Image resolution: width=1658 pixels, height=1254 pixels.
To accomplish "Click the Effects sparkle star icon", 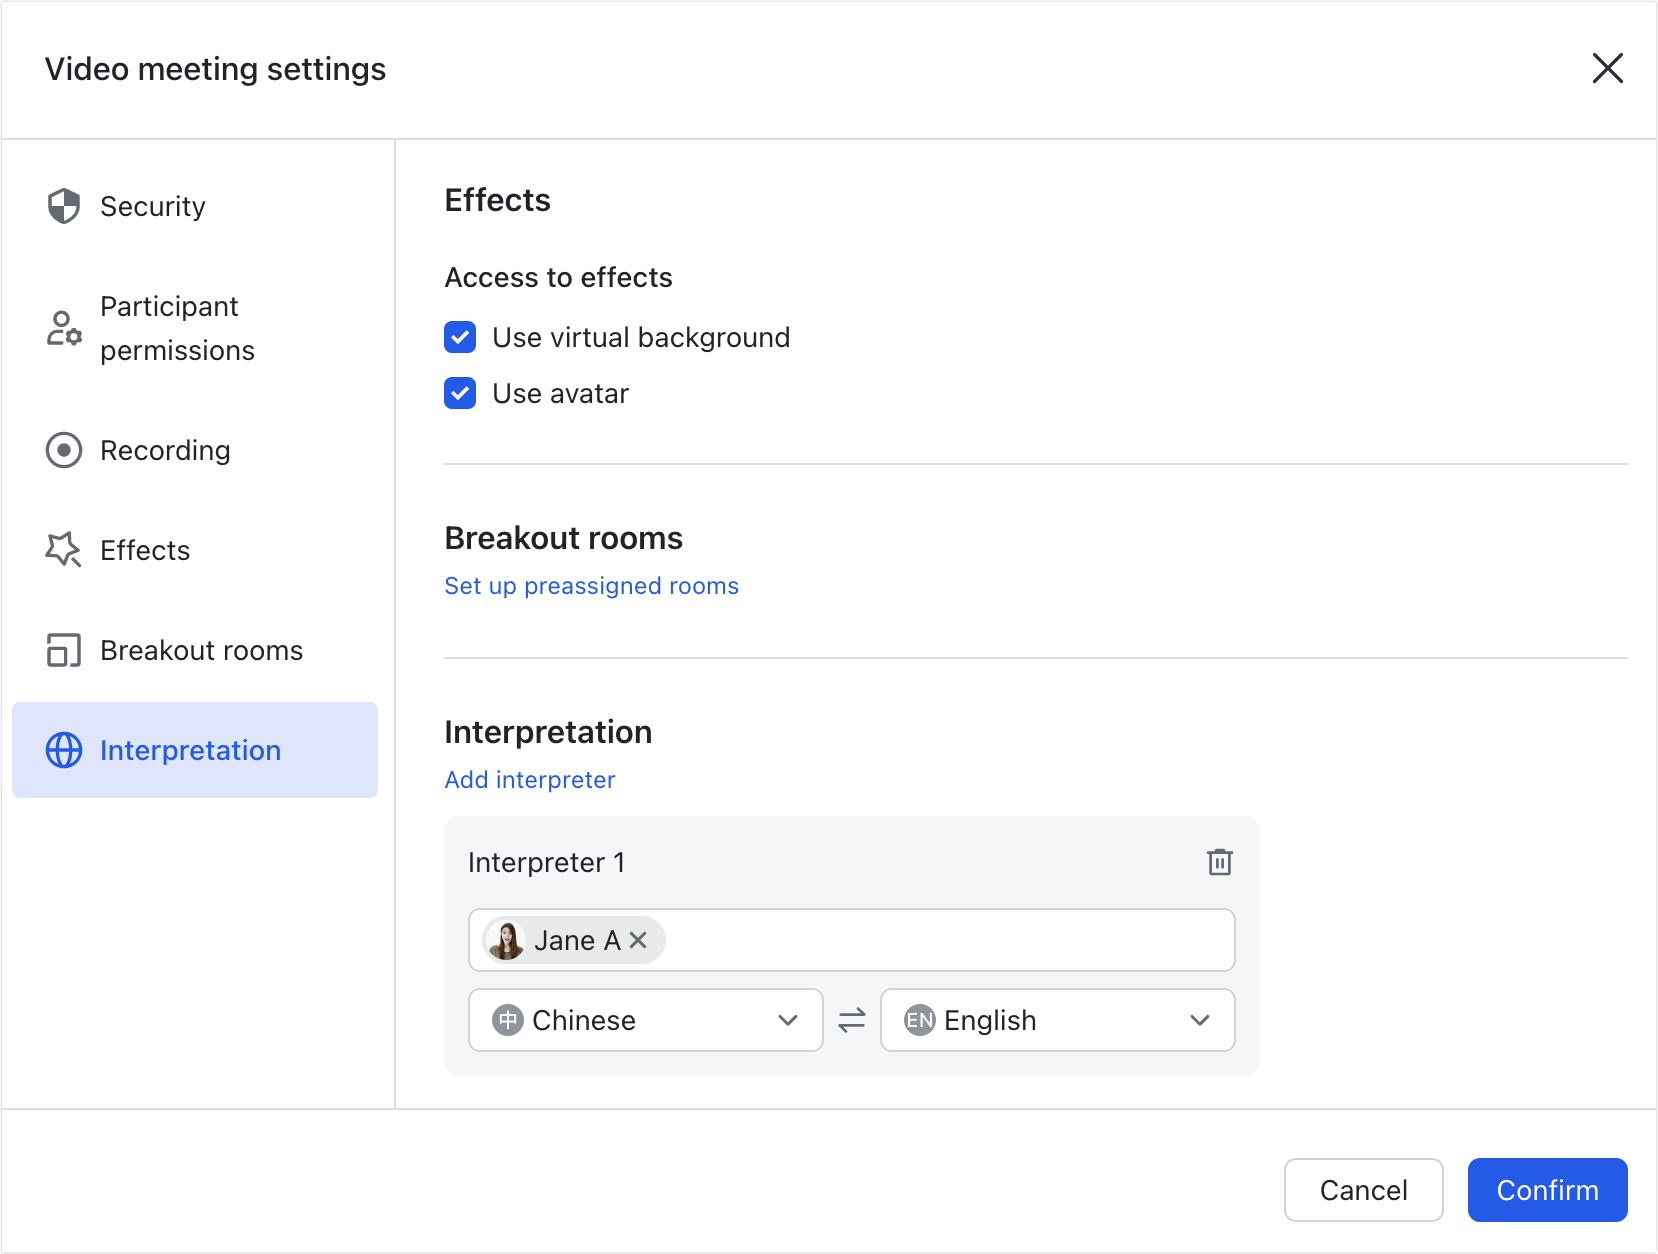I will coord(64,550).
